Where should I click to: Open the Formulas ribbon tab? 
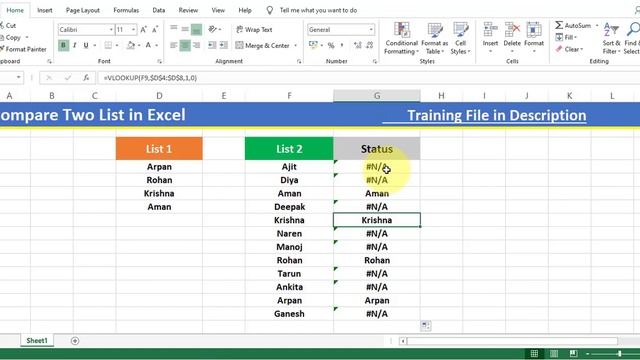tap(126, 10)
